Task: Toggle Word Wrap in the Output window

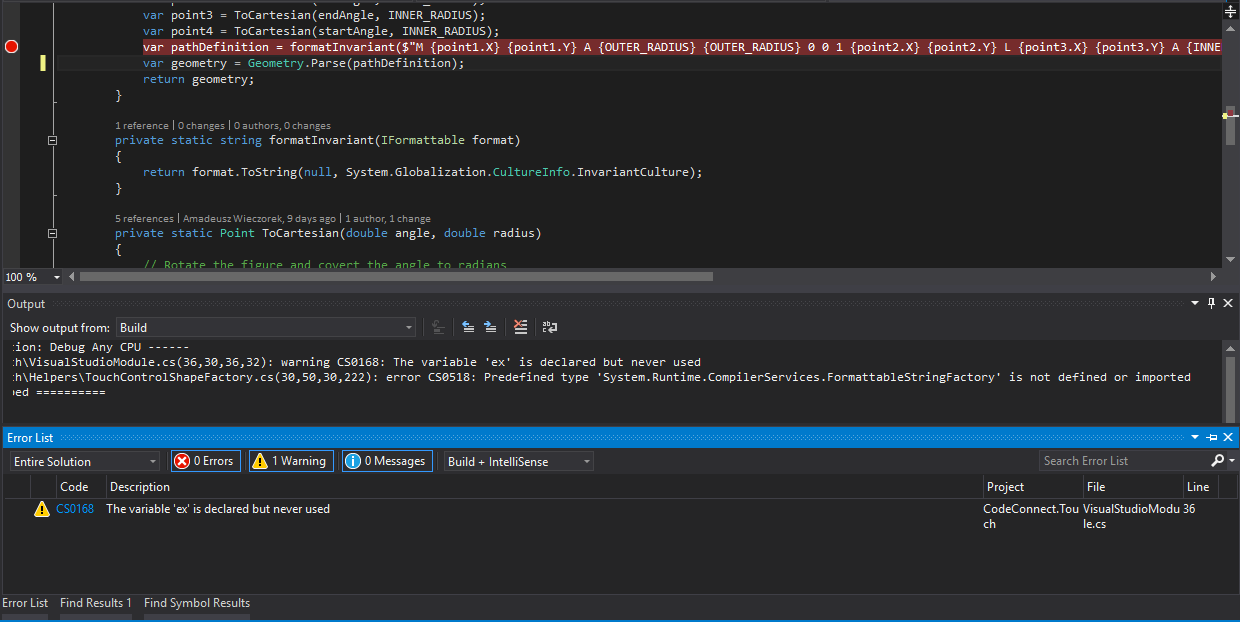Action: click(x=549, y=327)
